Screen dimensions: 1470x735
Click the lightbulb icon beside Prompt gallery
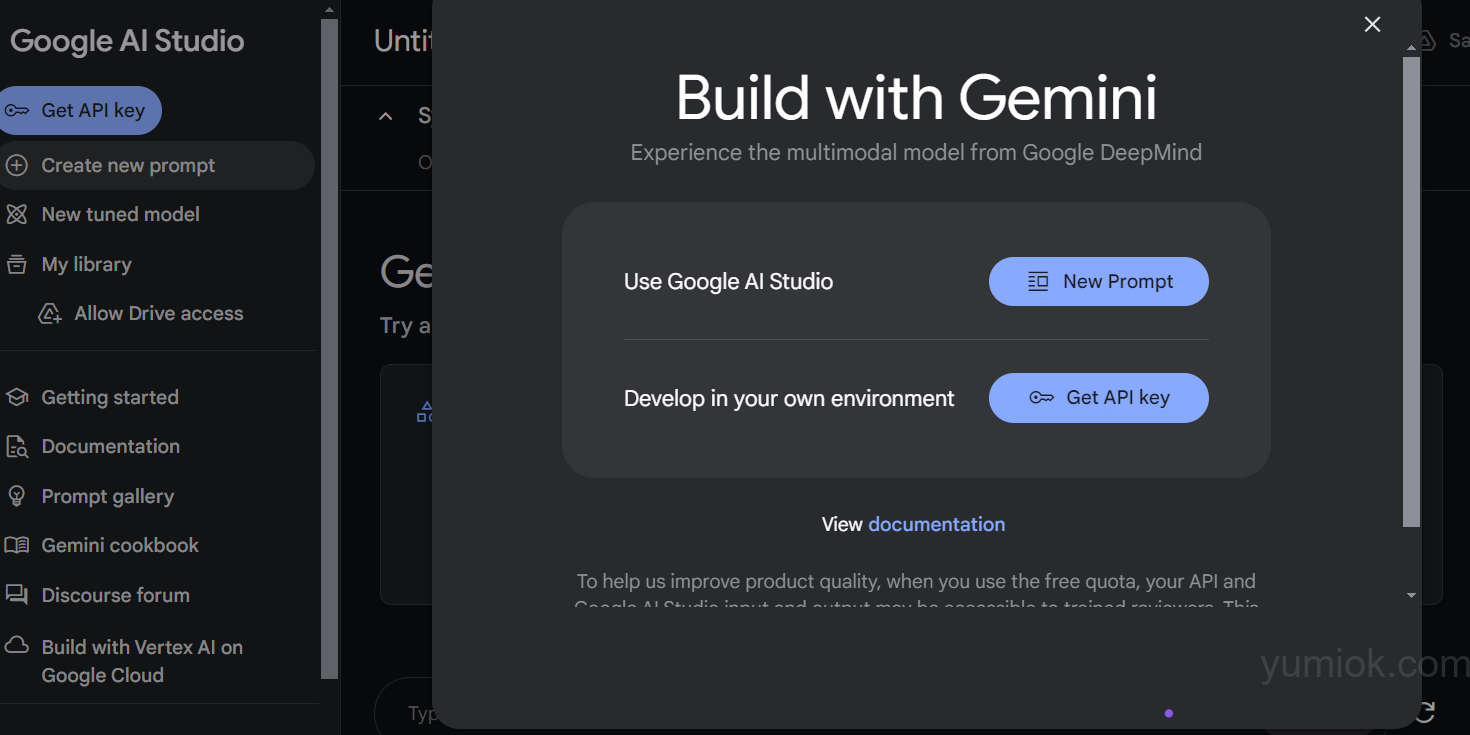tap(16, 496)
